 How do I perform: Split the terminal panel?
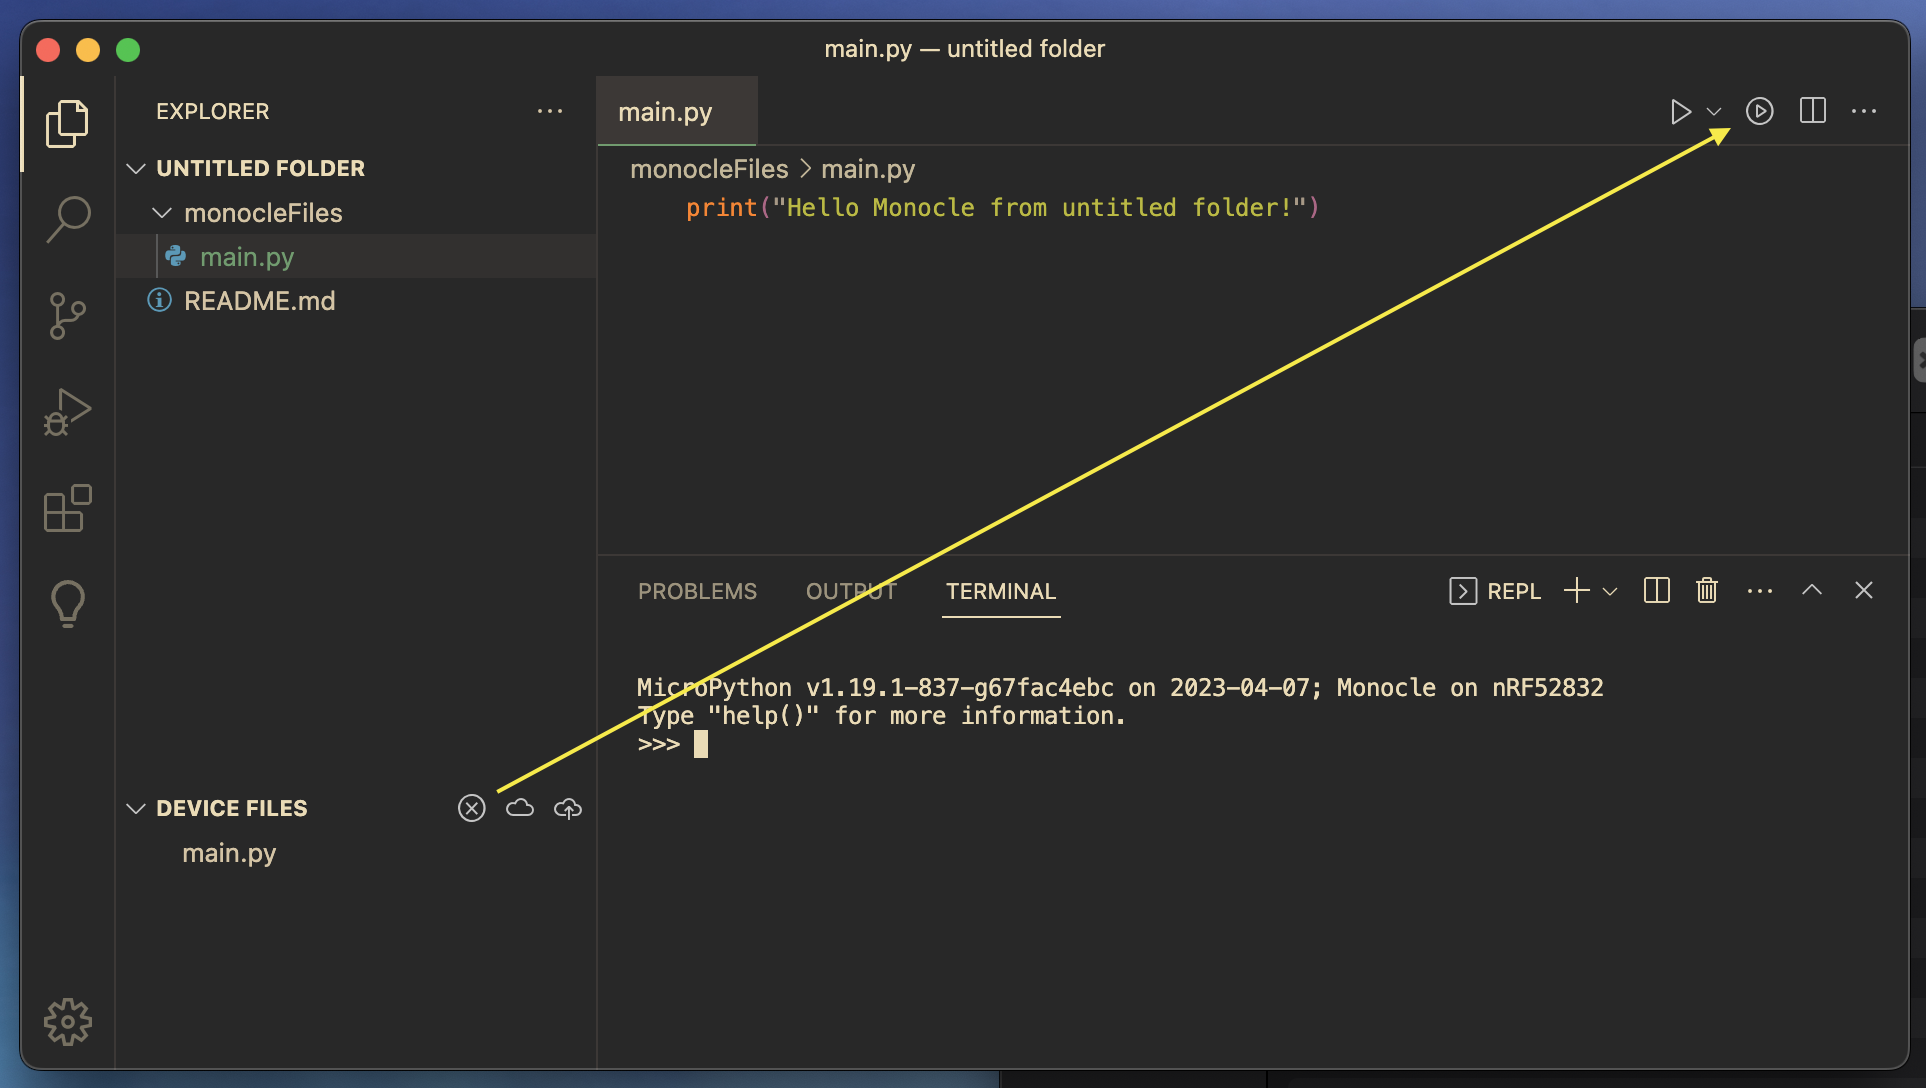click(x=1656, y=590)
